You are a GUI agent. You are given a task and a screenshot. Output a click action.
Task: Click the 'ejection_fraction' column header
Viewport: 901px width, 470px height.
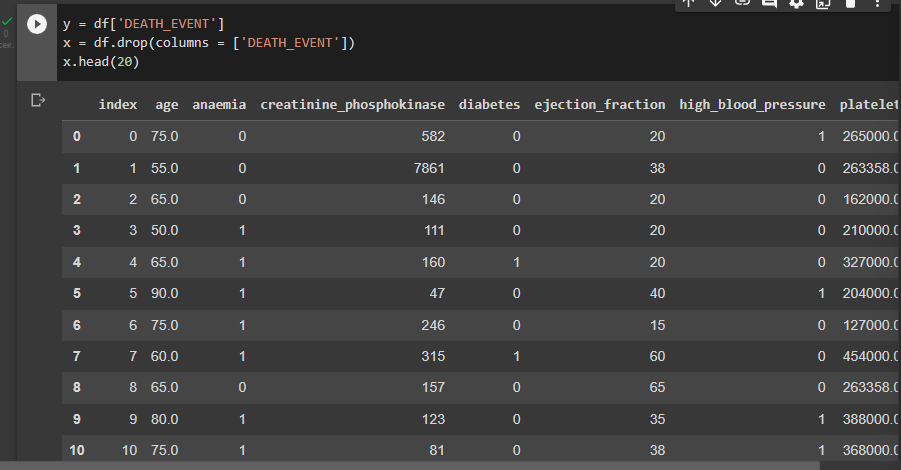click(x=599, y=105)
